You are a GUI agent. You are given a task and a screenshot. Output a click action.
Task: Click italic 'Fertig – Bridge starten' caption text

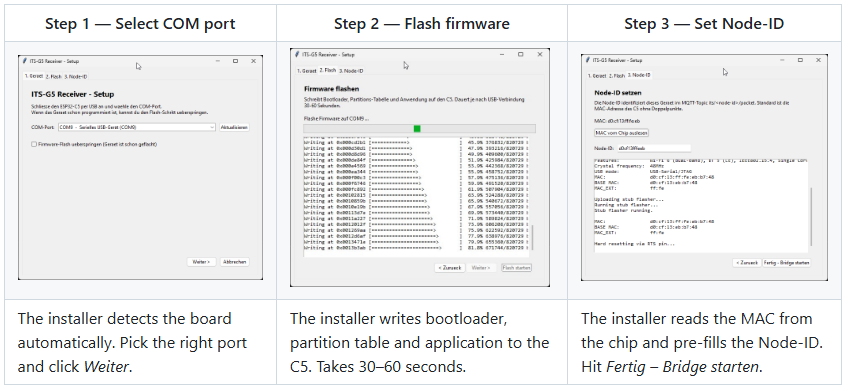682,367
